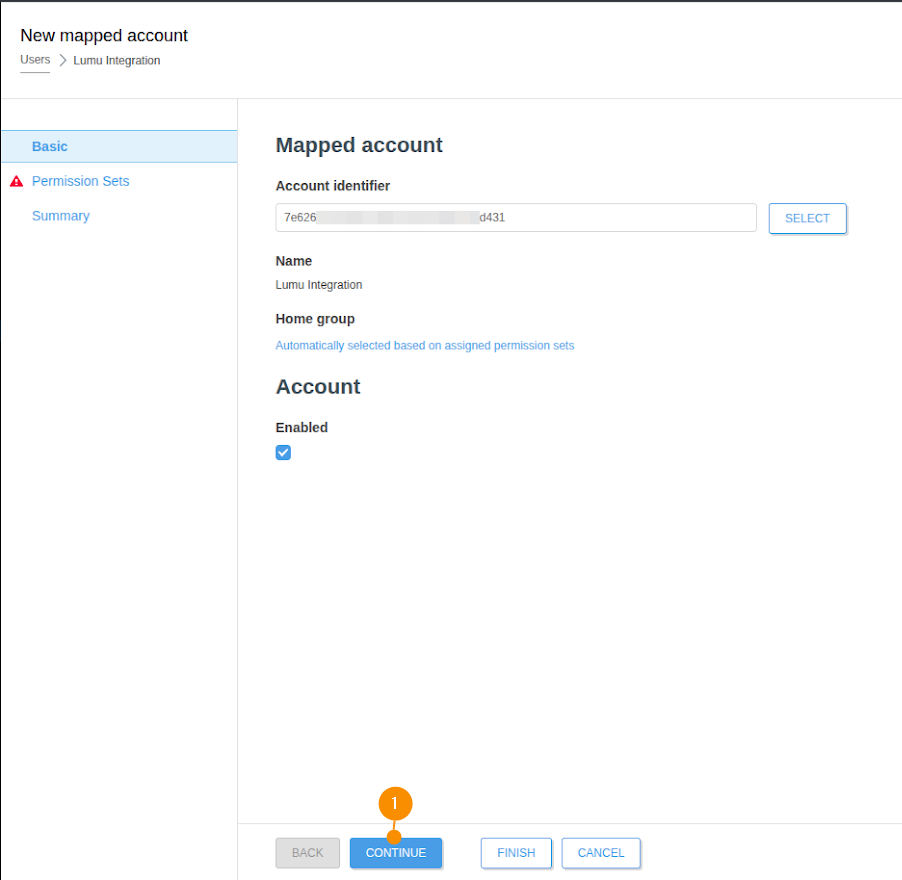
Task: Open the Basic section tab
Action: pos(50,146)
